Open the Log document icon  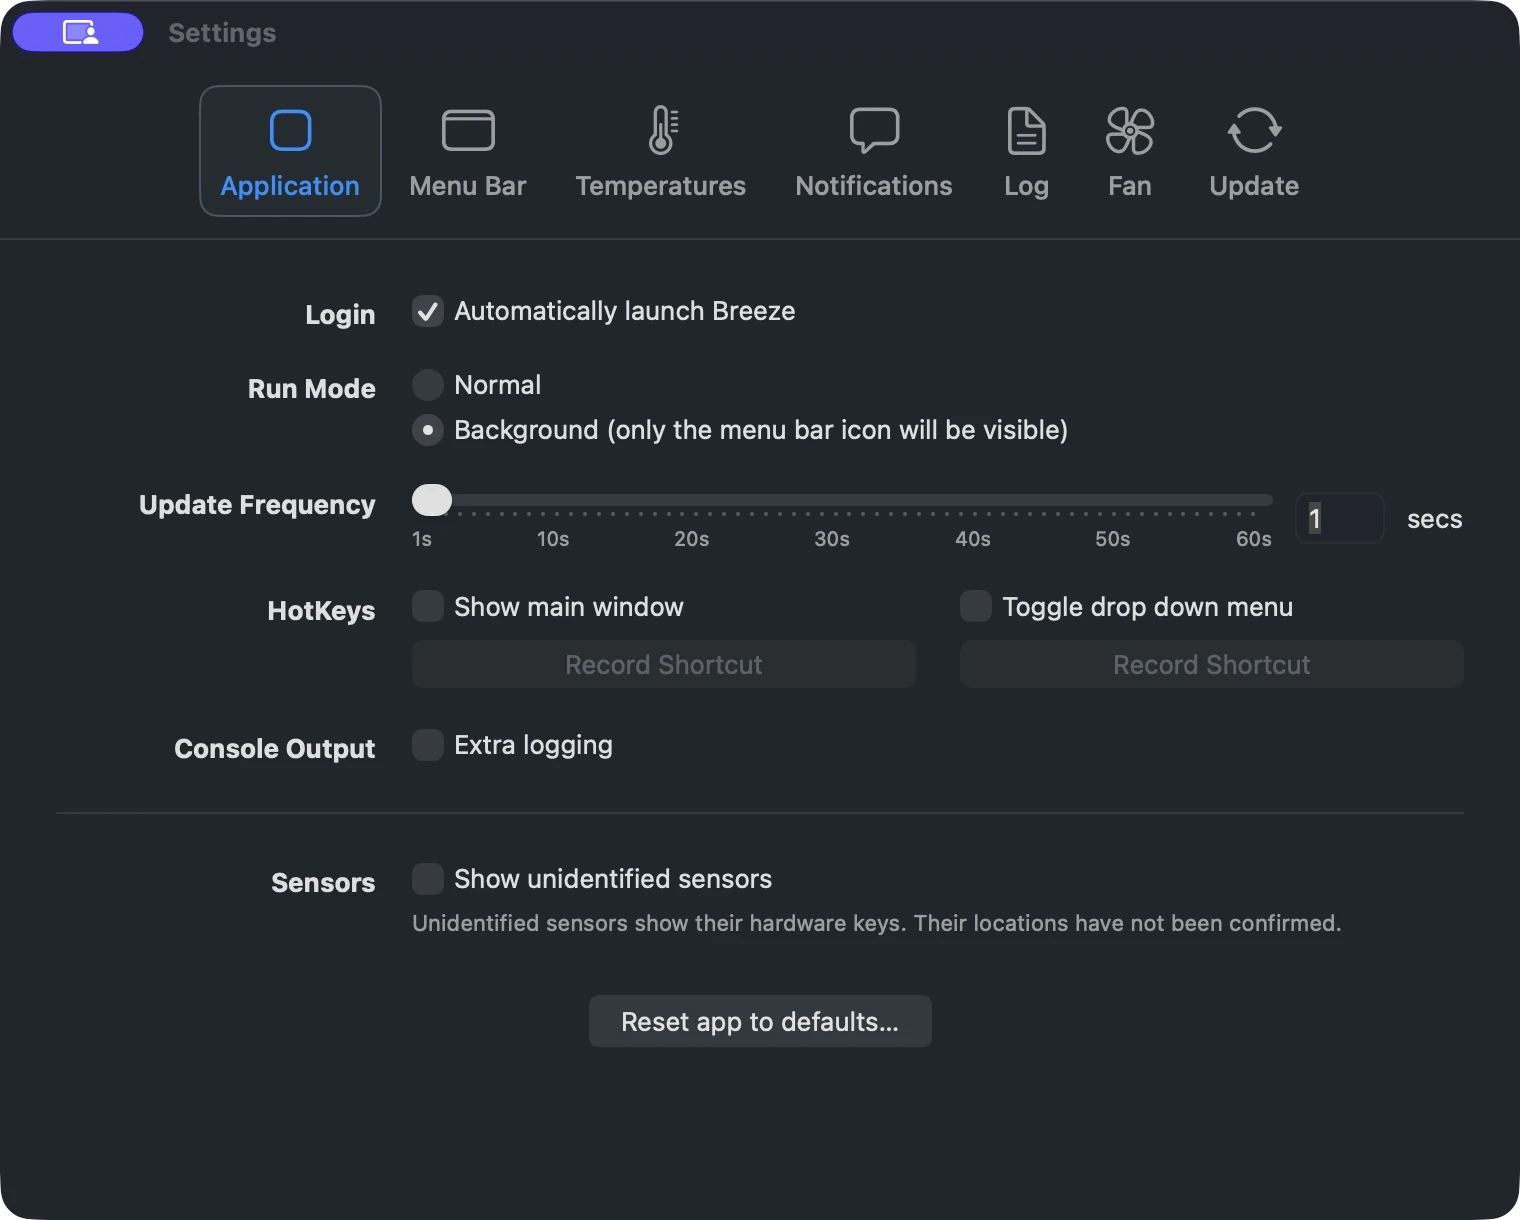point(1026,131)
